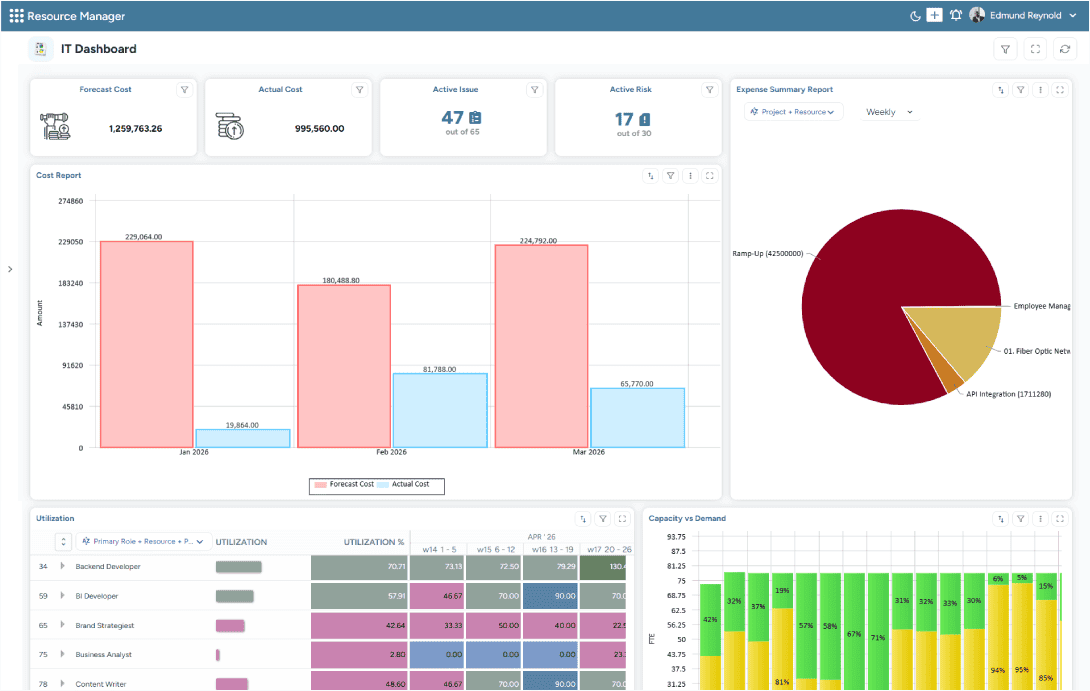Expand Cost Report to fullscreen
Image resolution: width=1090 pixels, height=691 pixels.
coord(710,176)
